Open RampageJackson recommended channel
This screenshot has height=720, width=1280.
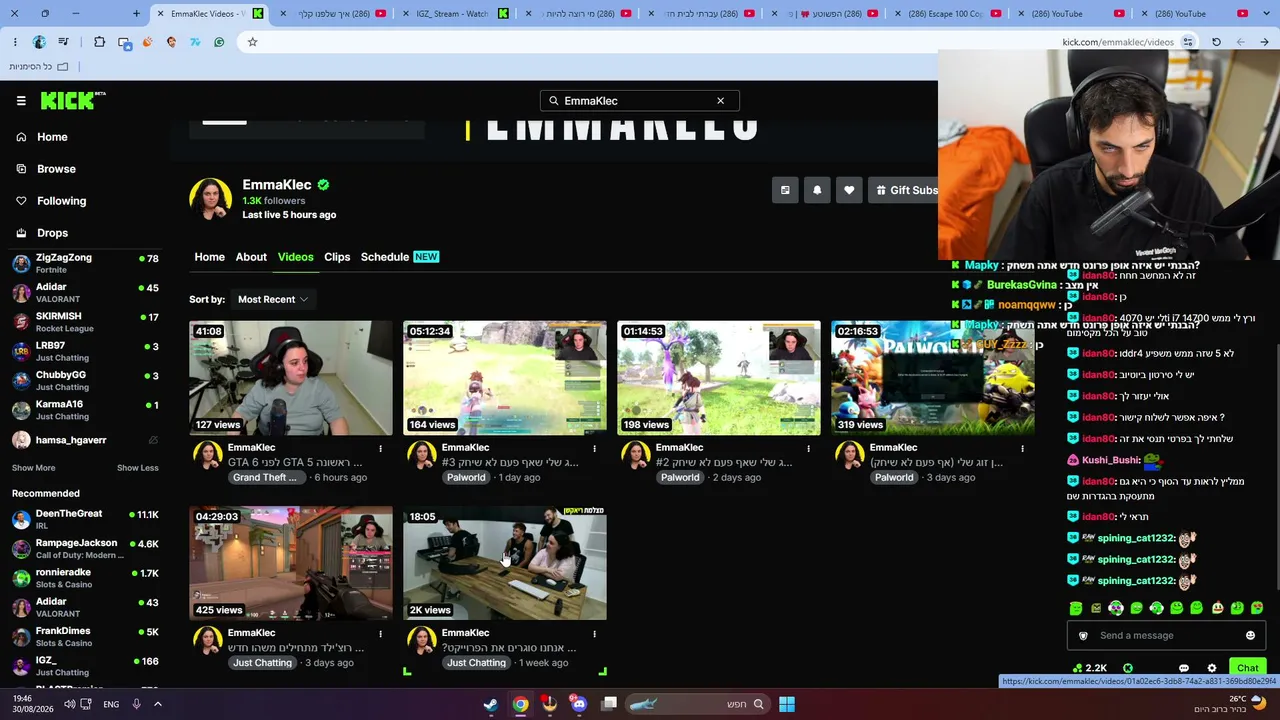pyautogui.click(x=85, y=549)
